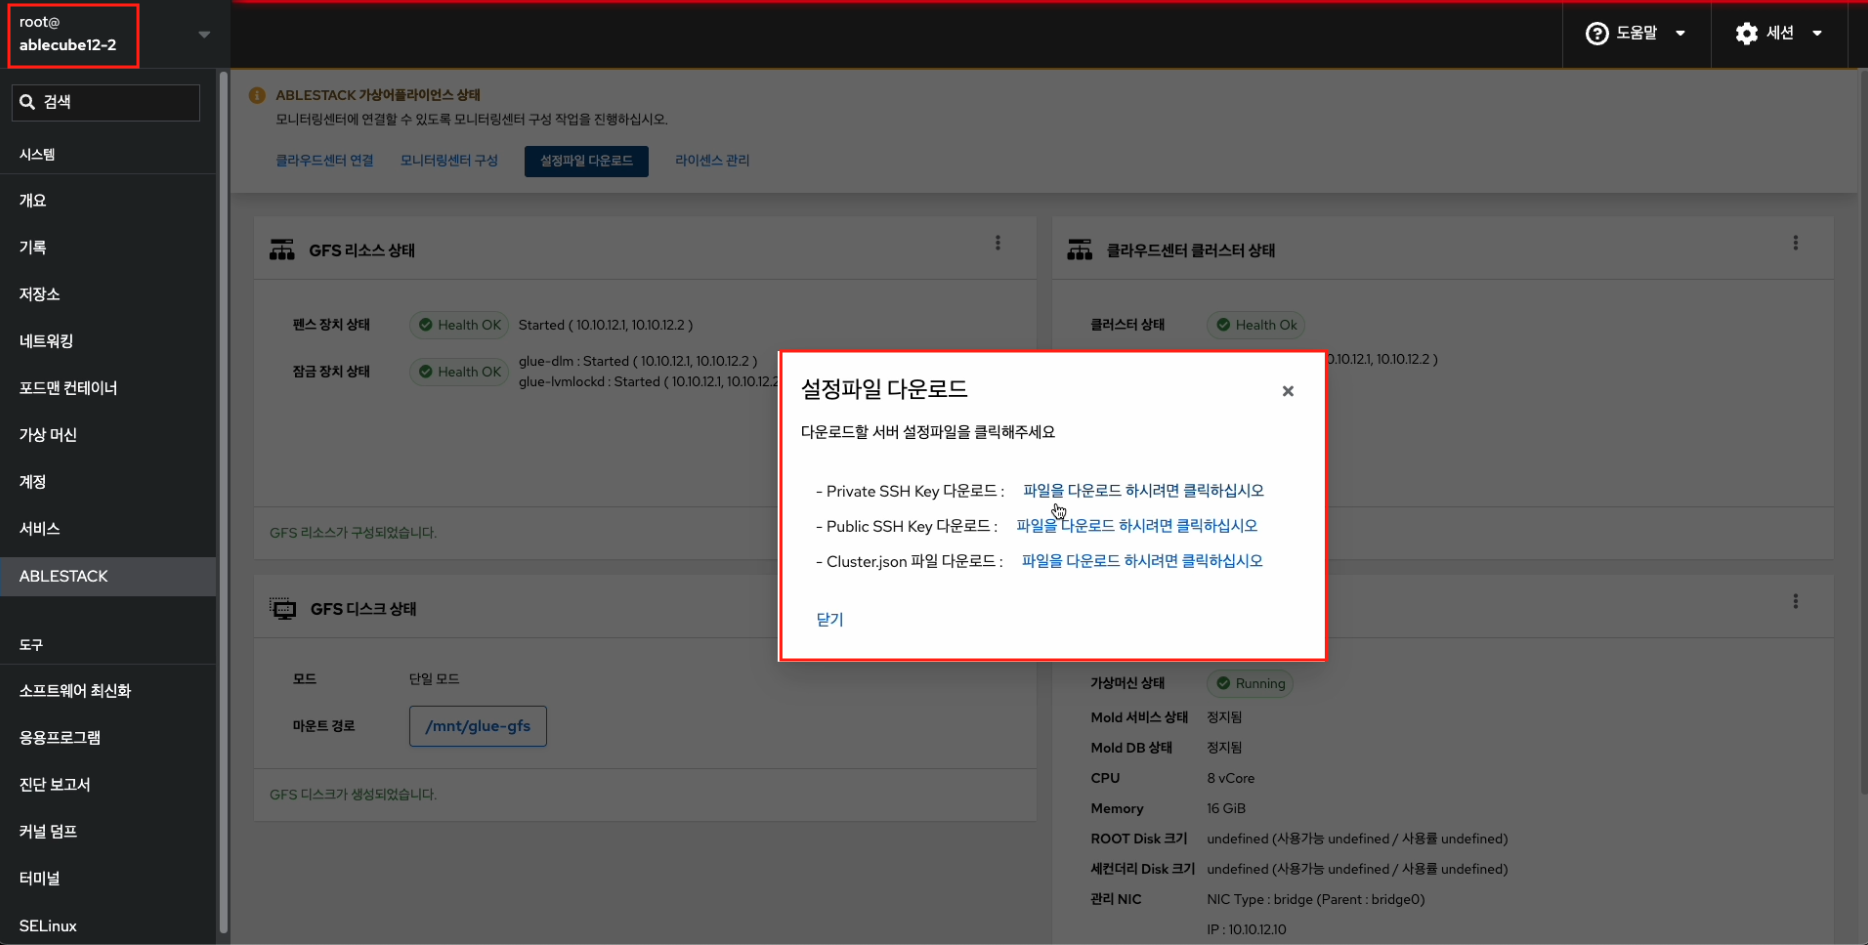
Task: Click the 설정파일 다운로드 button
Action: point(586,161)
